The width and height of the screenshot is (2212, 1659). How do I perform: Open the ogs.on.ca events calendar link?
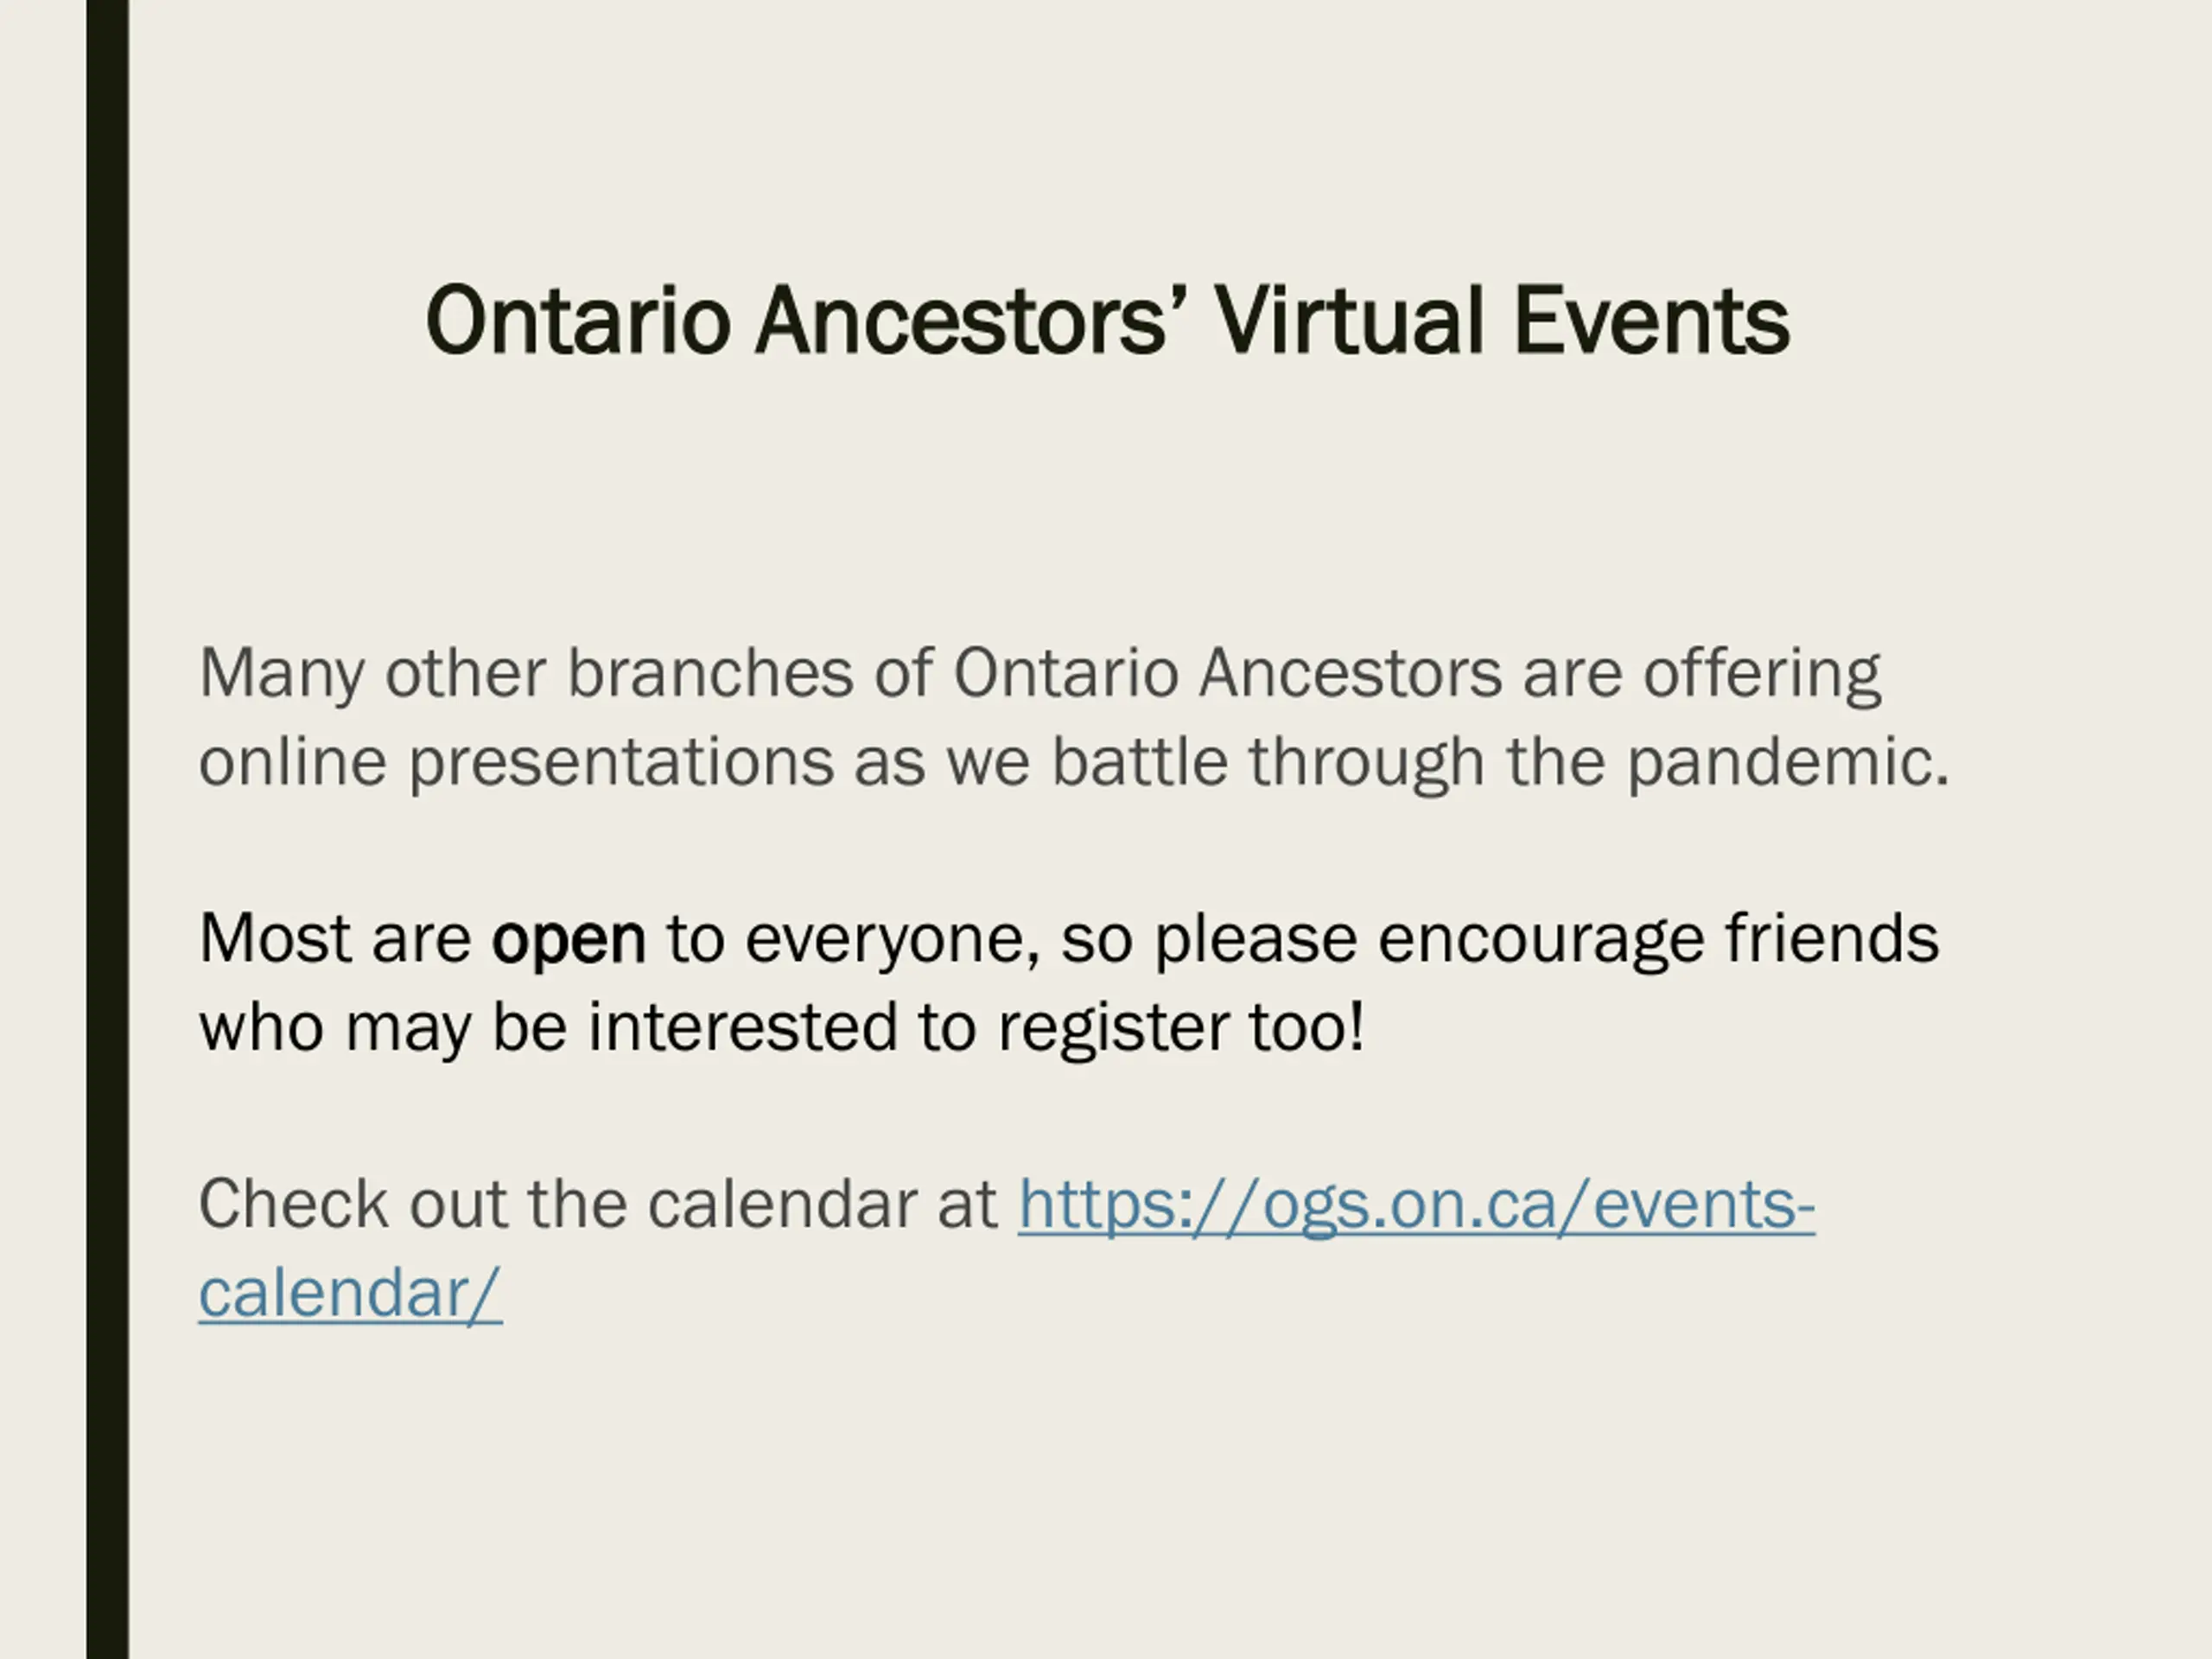tap(1416, 1205)
